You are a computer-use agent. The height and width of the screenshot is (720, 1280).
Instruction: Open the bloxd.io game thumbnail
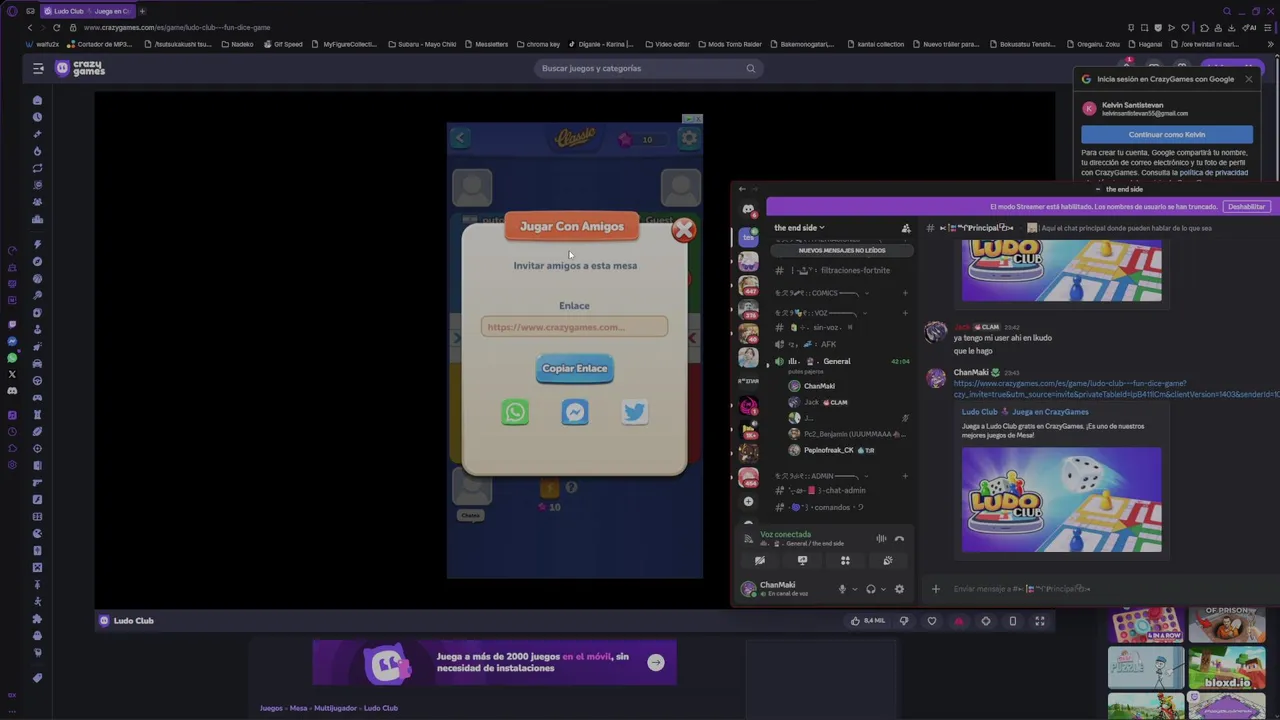1227,667
